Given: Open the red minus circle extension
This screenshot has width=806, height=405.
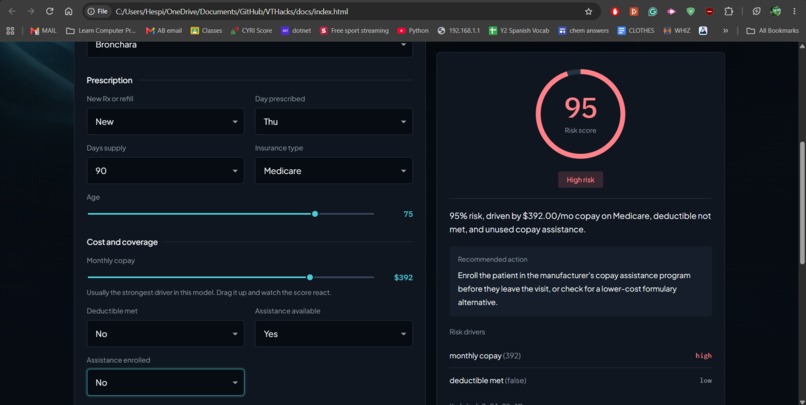Looking at the screenshot, I should (709, 11).
